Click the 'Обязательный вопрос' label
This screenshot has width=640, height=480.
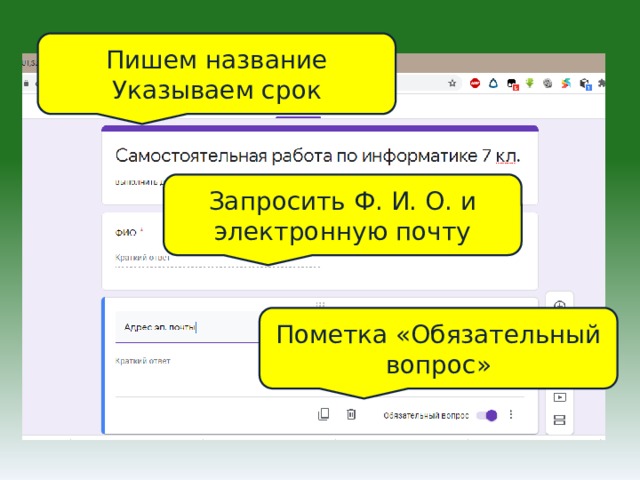[426, 416]
